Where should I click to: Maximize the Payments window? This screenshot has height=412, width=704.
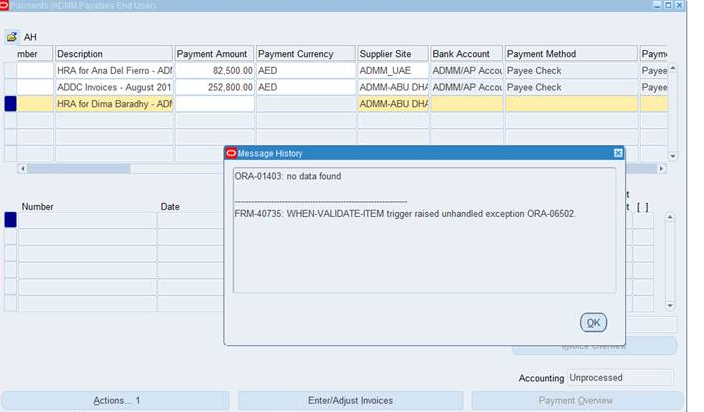click(x=668, y=5)
